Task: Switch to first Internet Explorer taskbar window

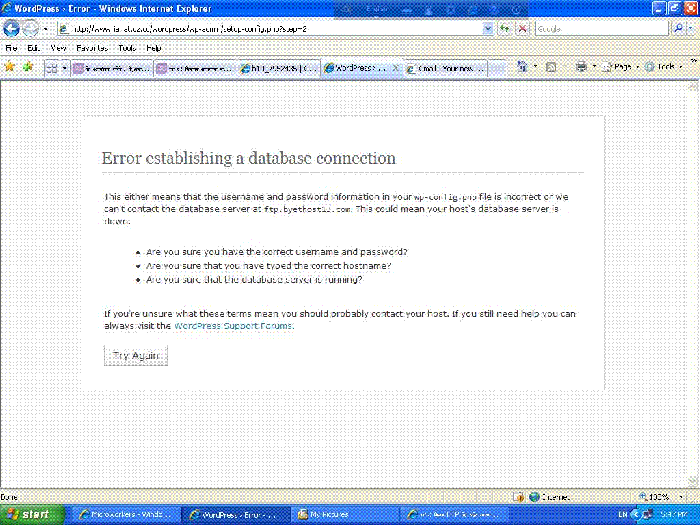Action: click(x=125, y=515)
